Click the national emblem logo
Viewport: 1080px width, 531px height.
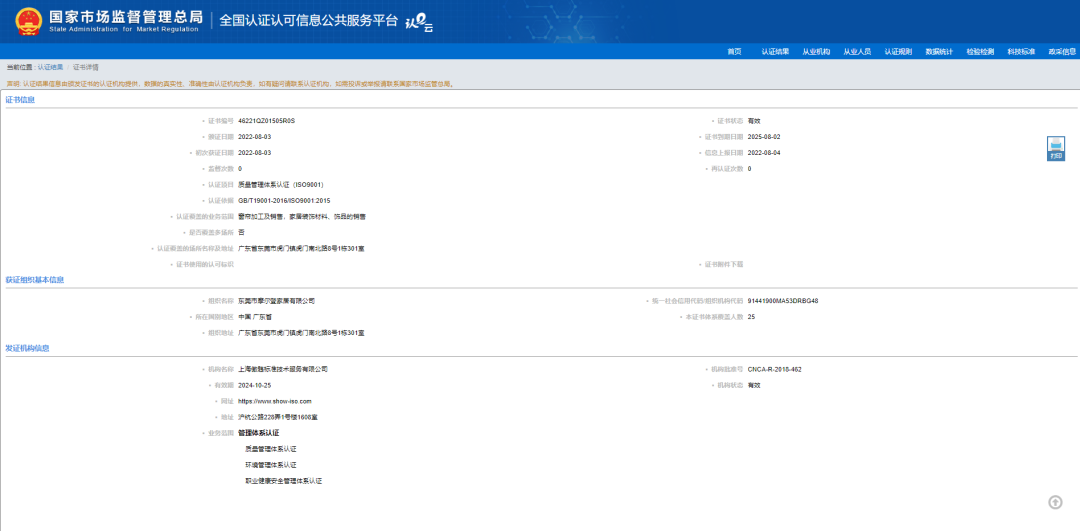(x=29, y=21)
